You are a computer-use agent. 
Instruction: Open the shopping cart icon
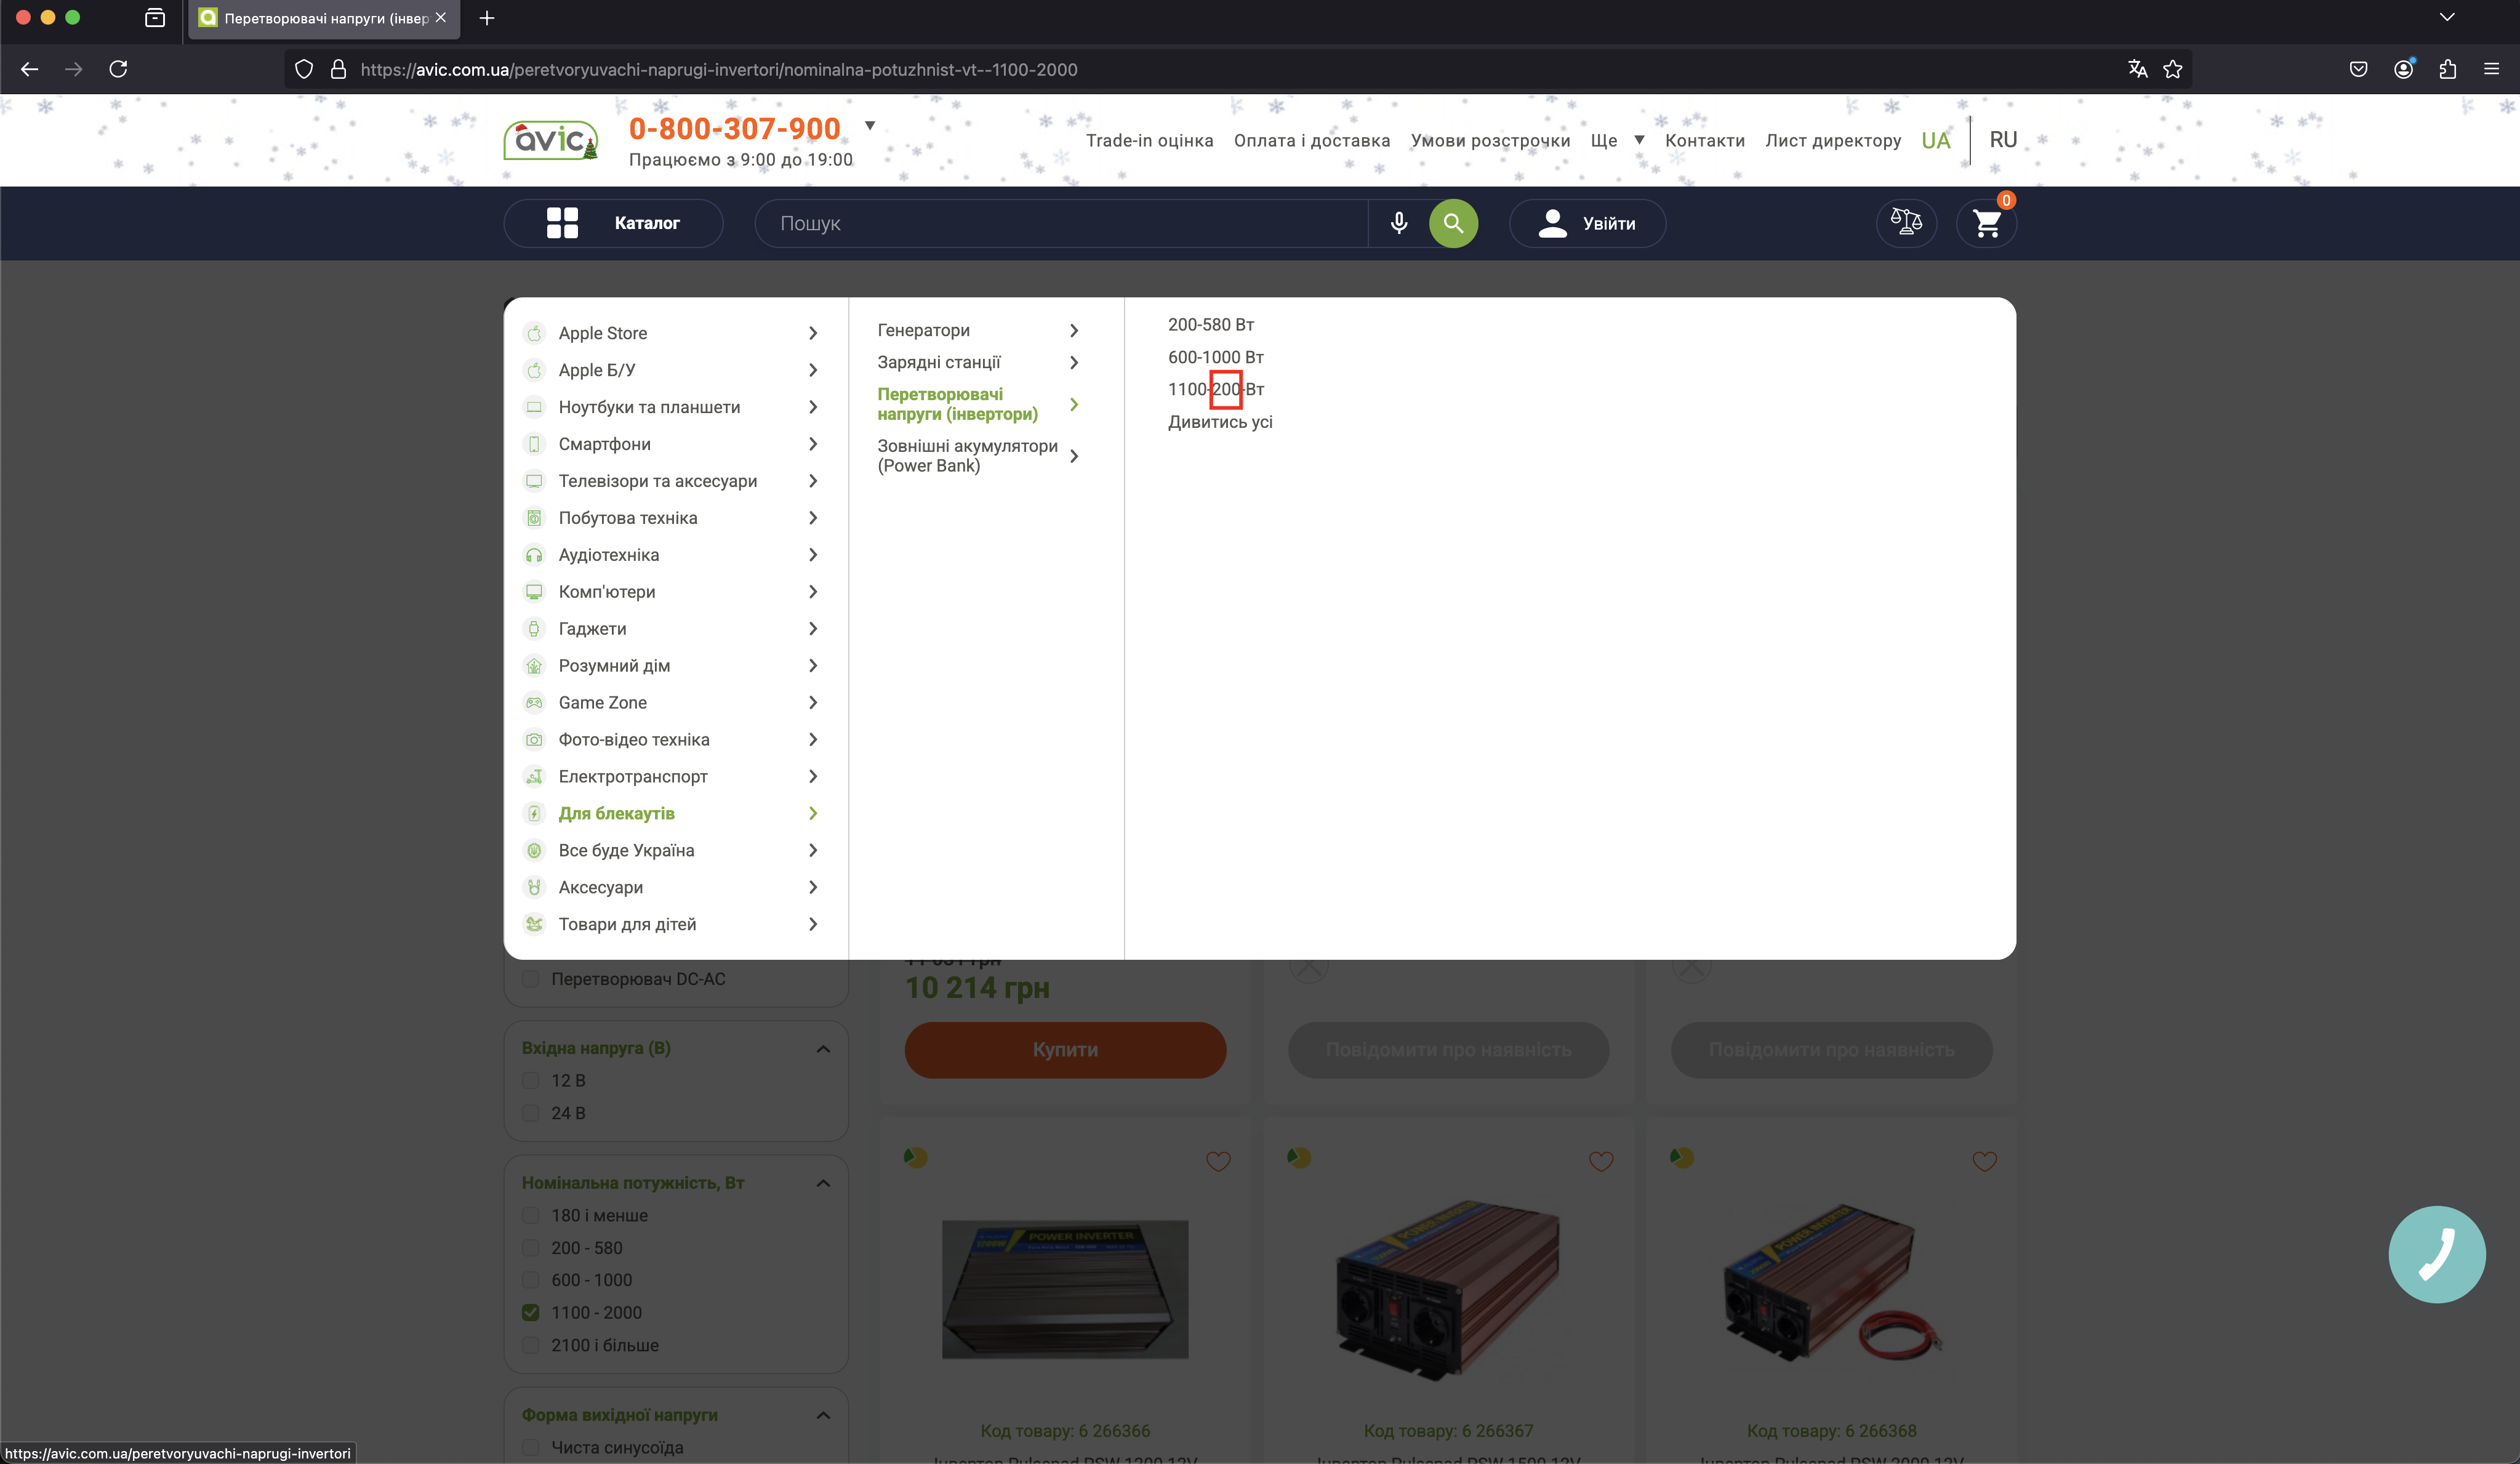[1986, 223]
